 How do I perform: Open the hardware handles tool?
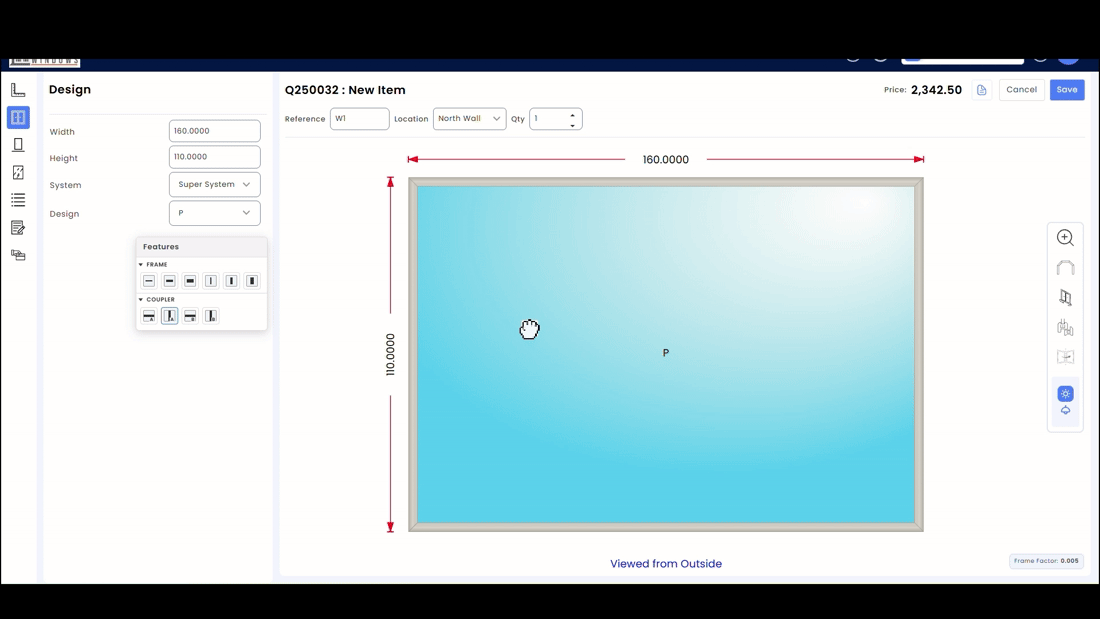click(x=1065, y=327)
